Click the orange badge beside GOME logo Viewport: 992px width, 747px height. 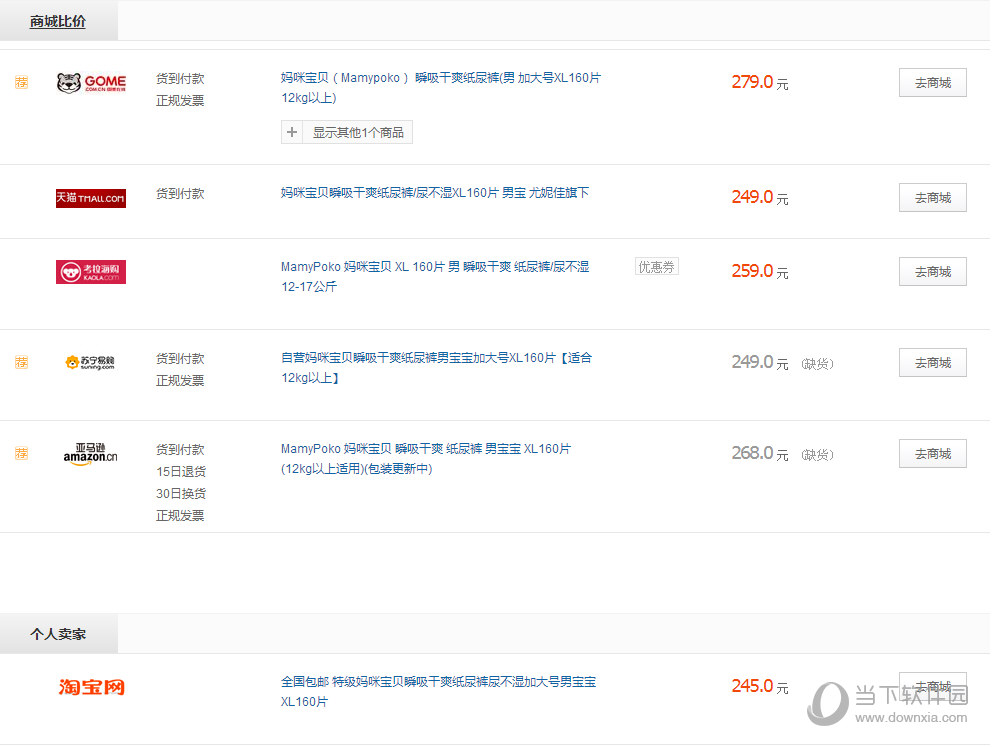[21, 83]
